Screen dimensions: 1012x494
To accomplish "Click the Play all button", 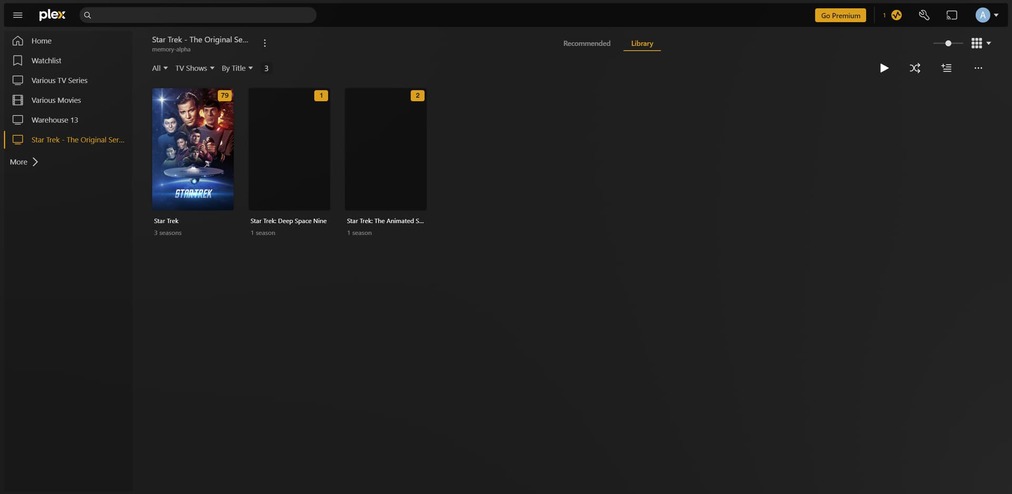I will click(x=884, y=68).
